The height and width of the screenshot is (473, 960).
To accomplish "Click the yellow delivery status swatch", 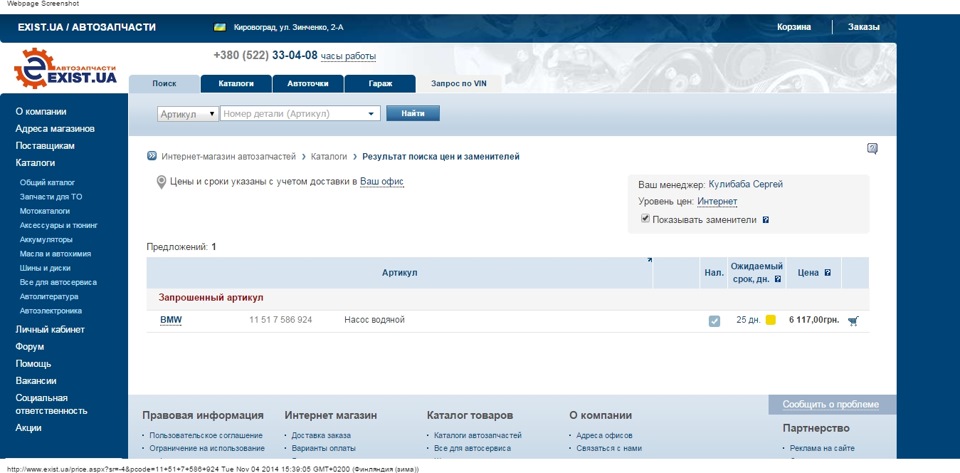I will 771,320.
